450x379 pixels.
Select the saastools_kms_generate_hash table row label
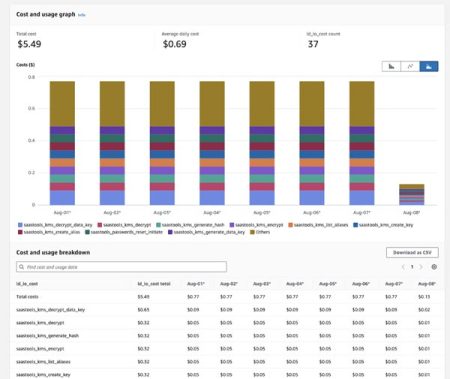click(47, 336)
